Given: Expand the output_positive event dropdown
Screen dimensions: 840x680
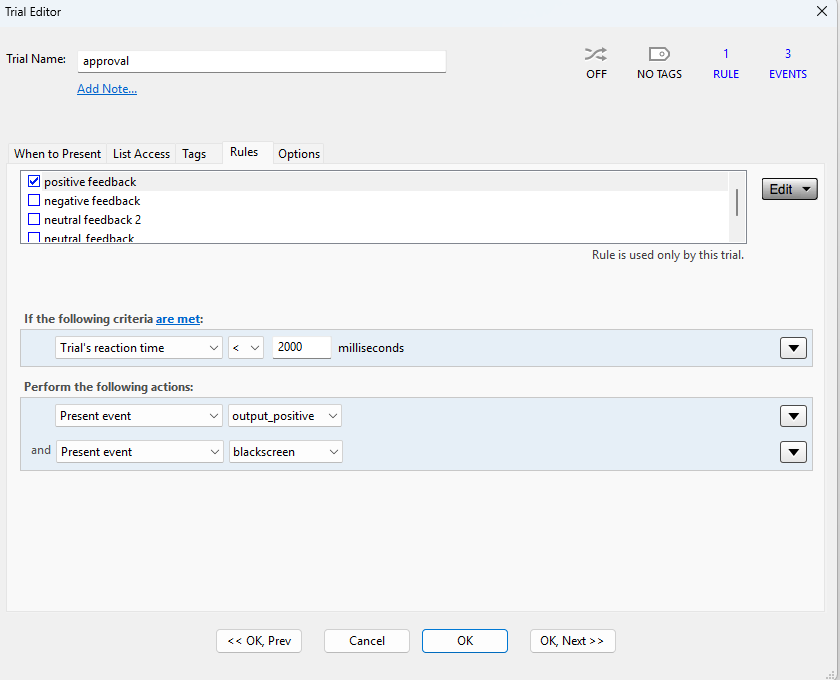Looking at the screenshot, I should click(x=285, y=416).
